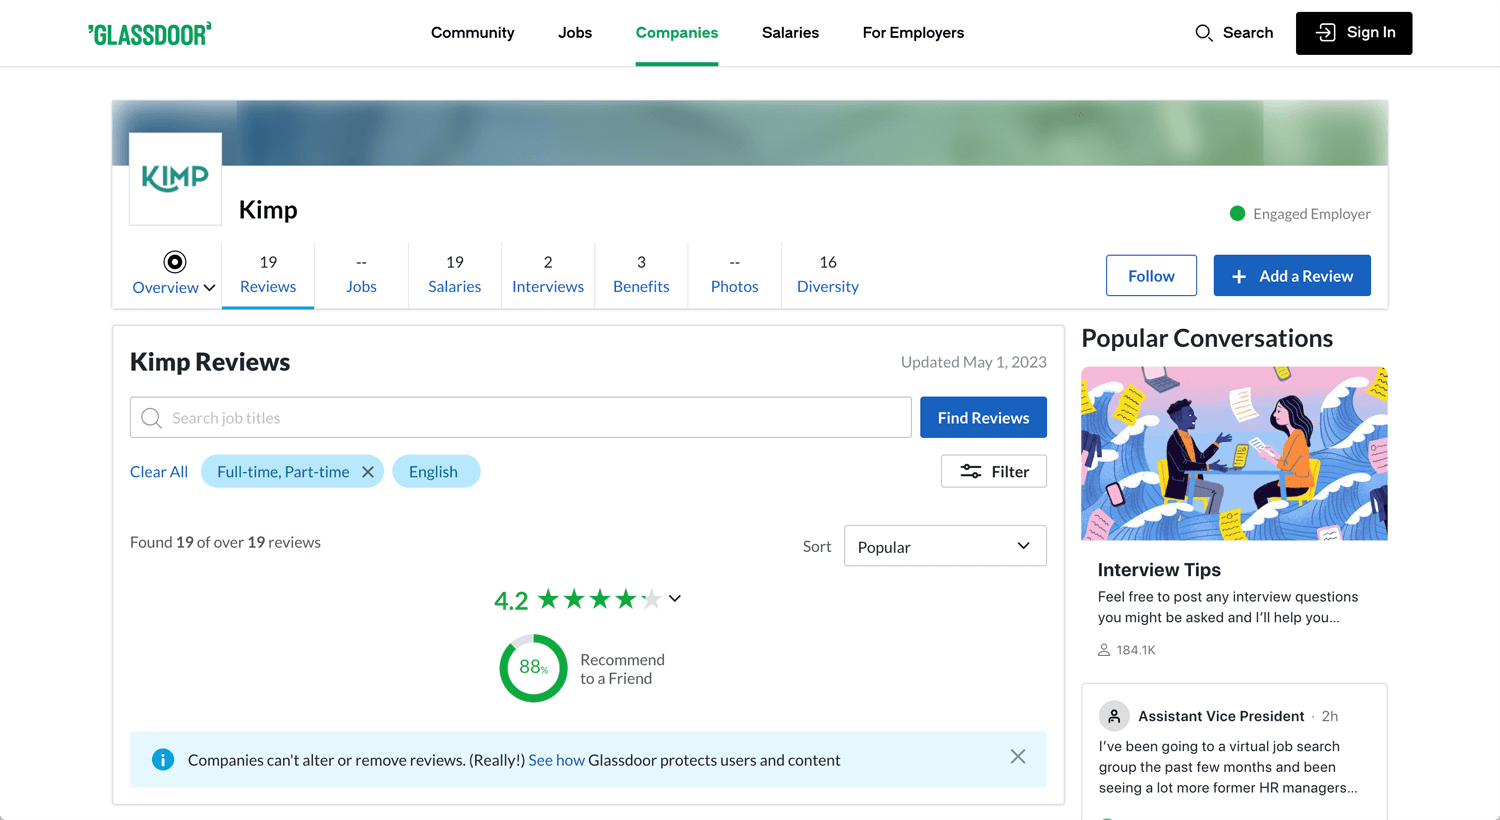1500x820 pixels.
Task: Click the star rating display
Action: (599, 599)
